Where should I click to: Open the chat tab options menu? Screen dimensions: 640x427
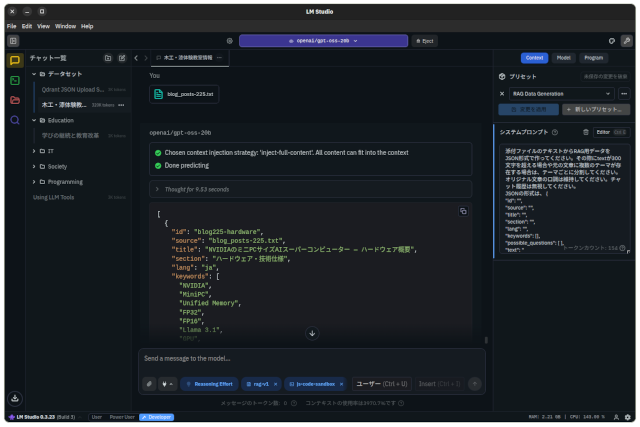[x=219, y=58]
